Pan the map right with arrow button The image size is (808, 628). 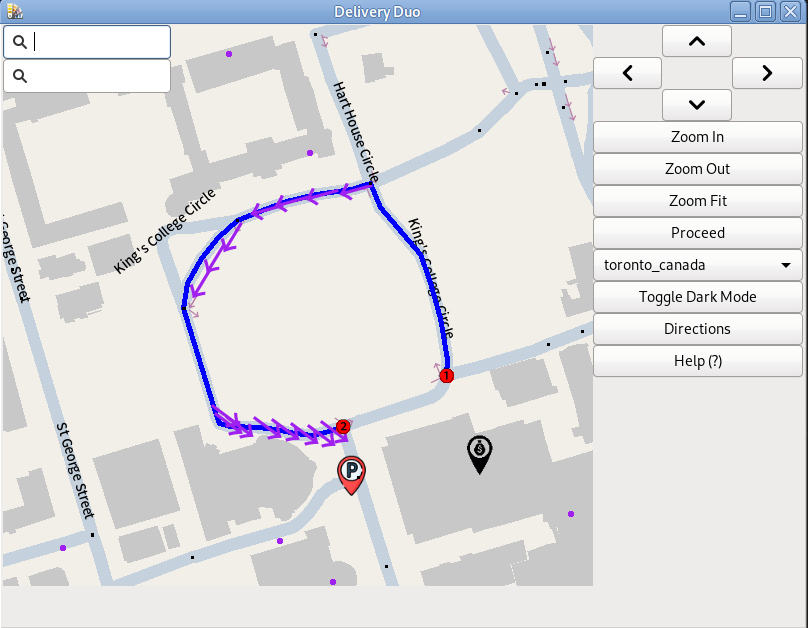click(767, 73)
